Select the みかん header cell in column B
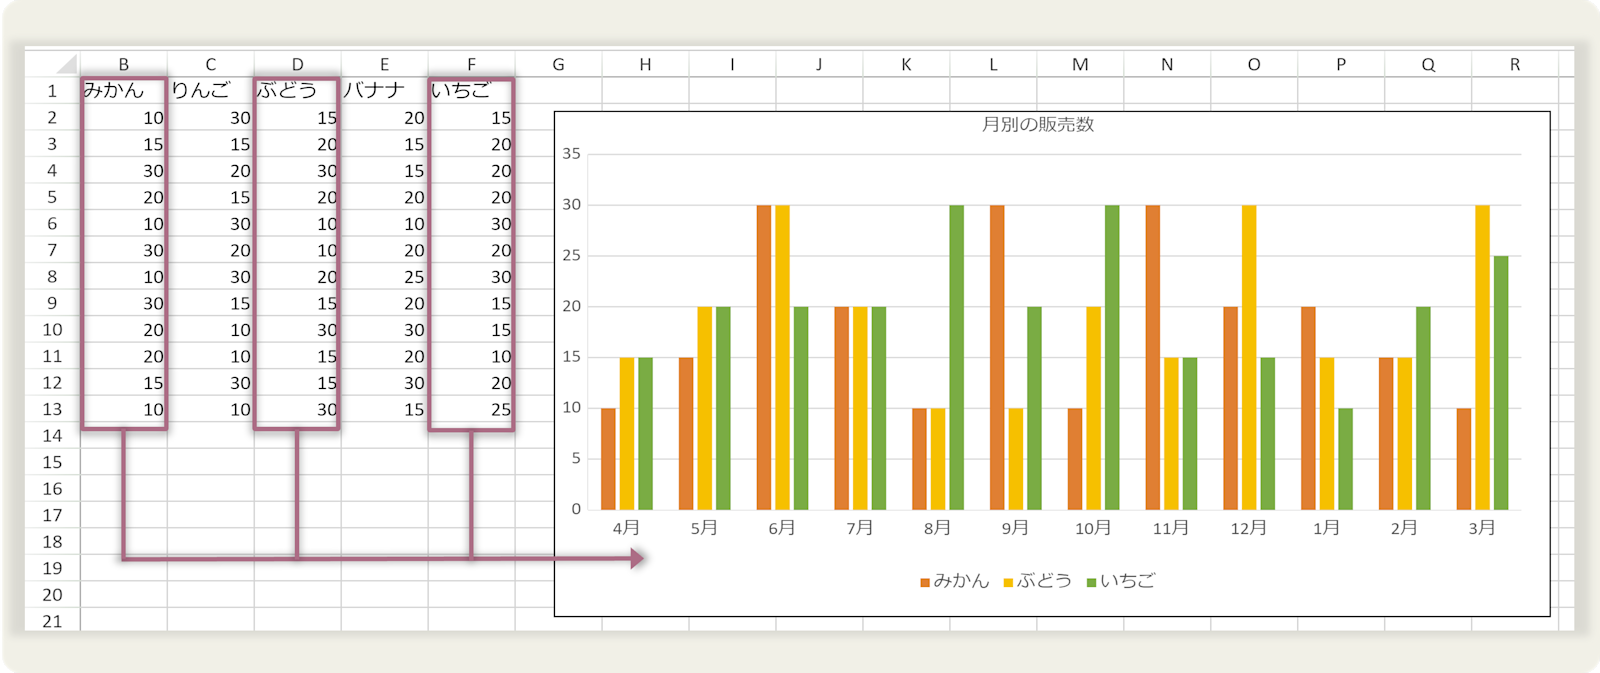 (124, 90)
